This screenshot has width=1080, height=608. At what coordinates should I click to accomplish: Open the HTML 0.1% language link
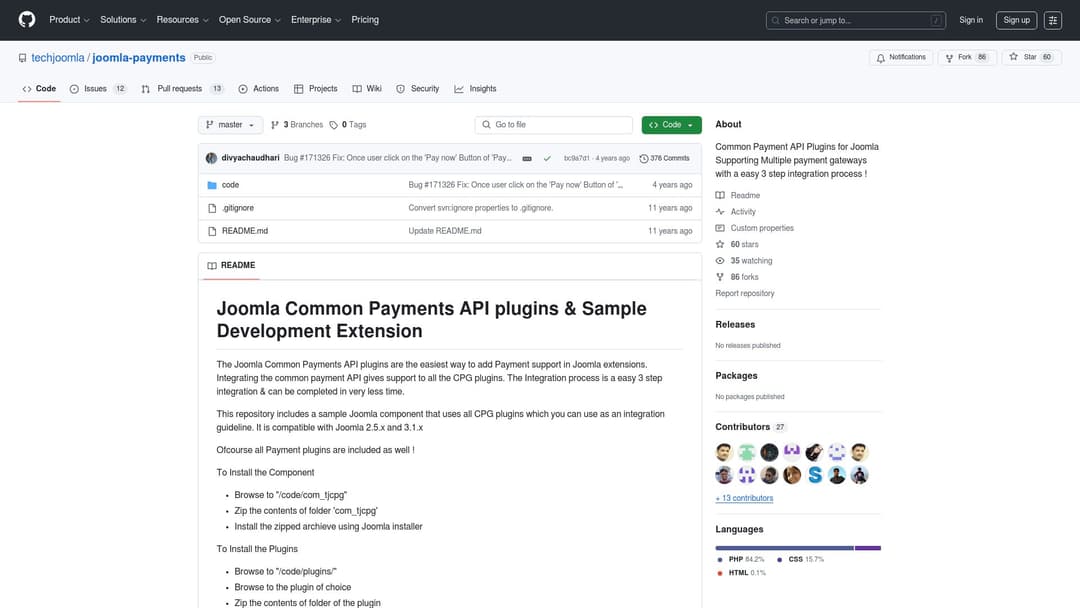click(741, 573)
